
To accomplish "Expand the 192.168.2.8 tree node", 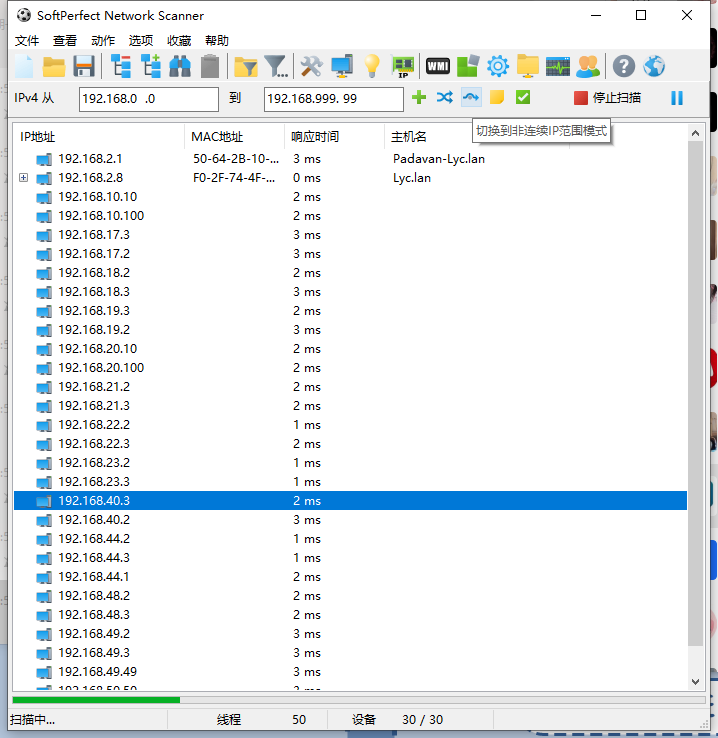I will [x=24, y=177].
